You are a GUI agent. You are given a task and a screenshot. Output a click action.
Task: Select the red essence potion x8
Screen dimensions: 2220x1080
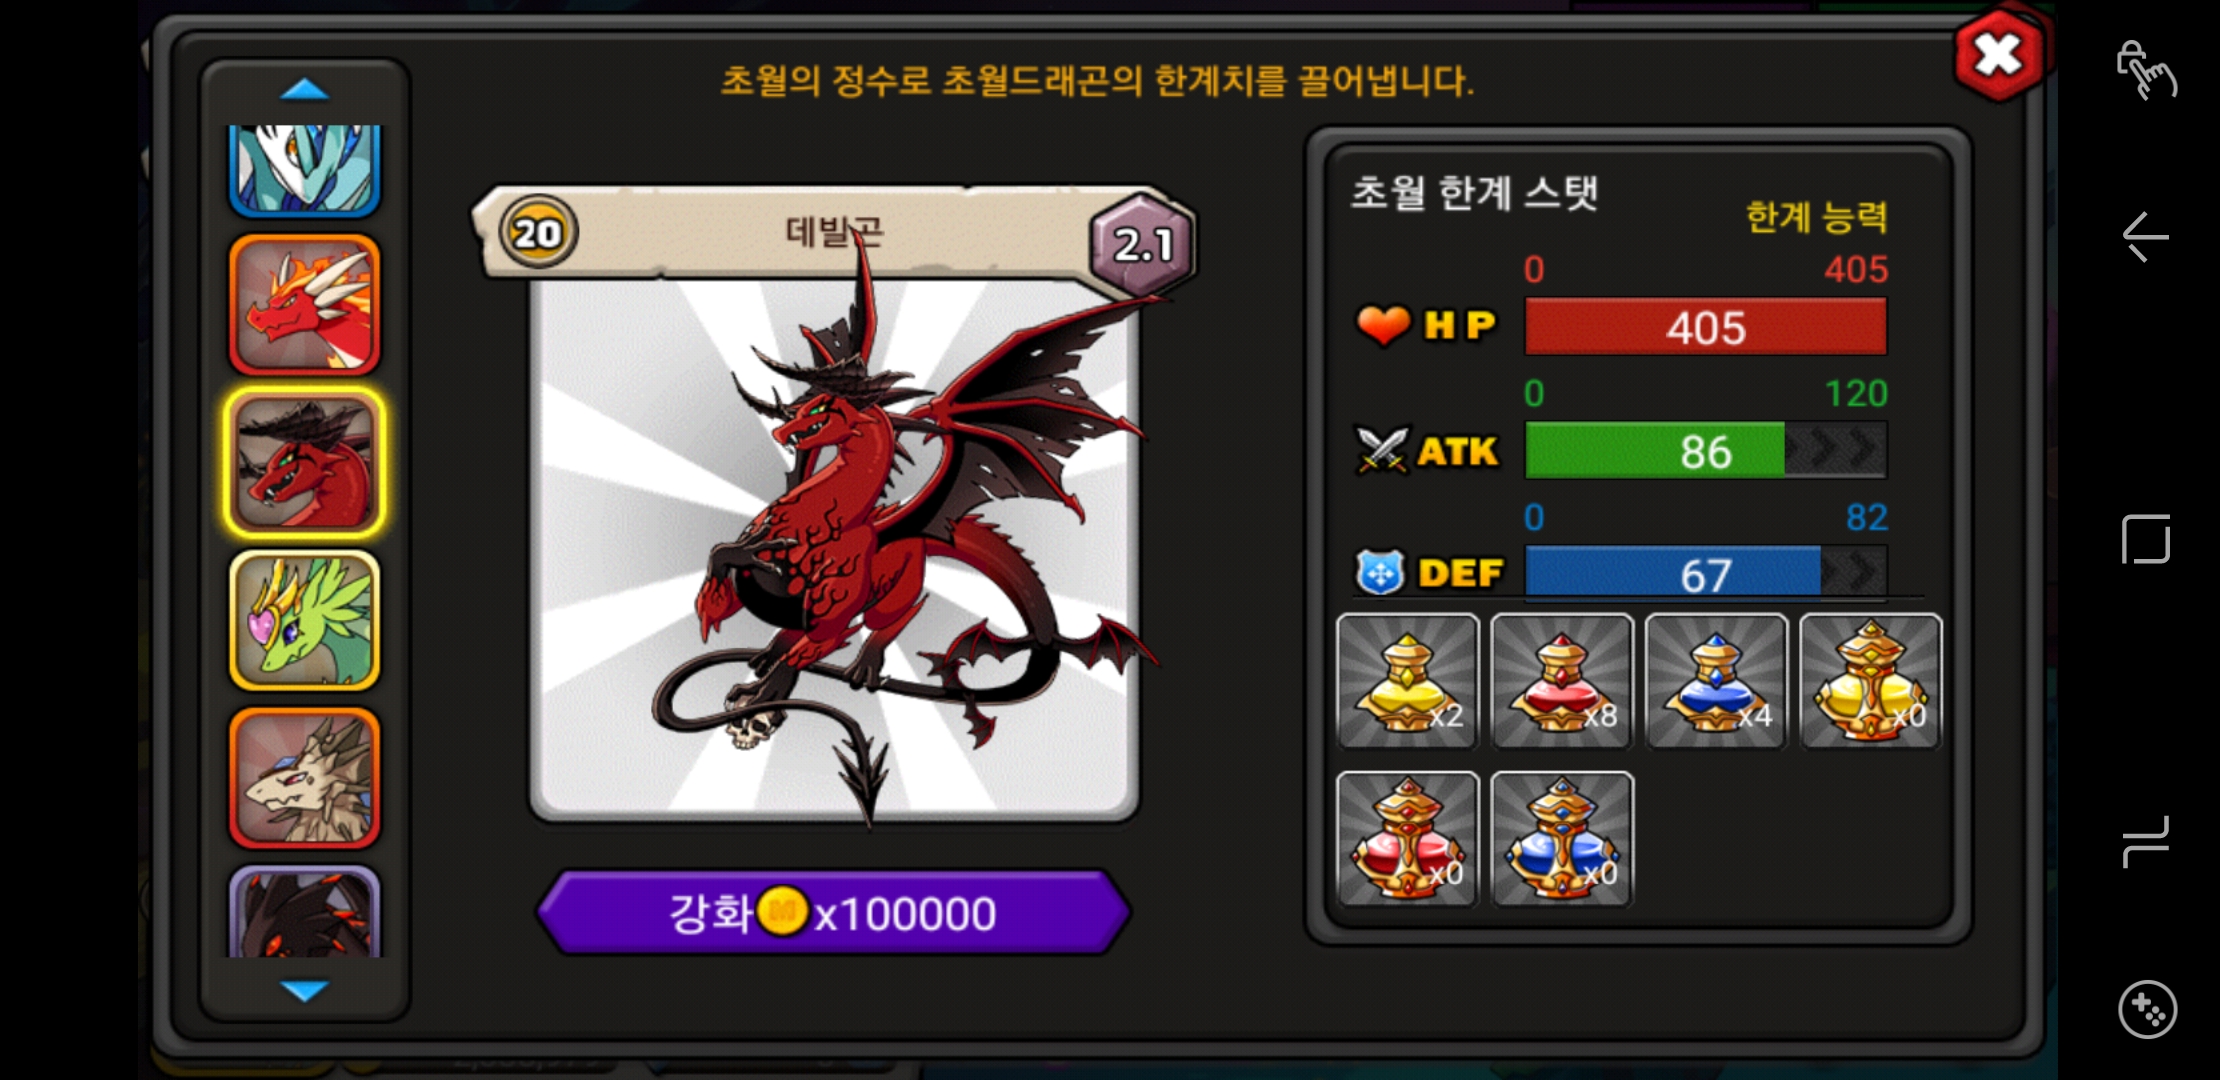tap(1562, 681)
